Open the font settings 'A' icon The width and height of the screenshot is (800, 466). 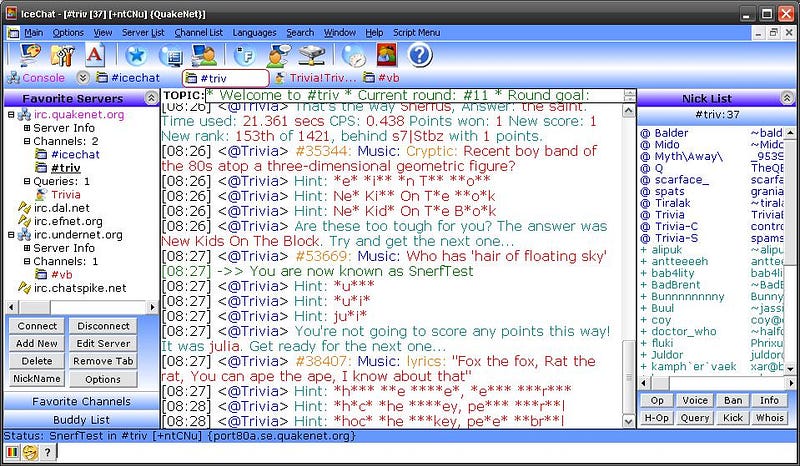tap(95, 55)
